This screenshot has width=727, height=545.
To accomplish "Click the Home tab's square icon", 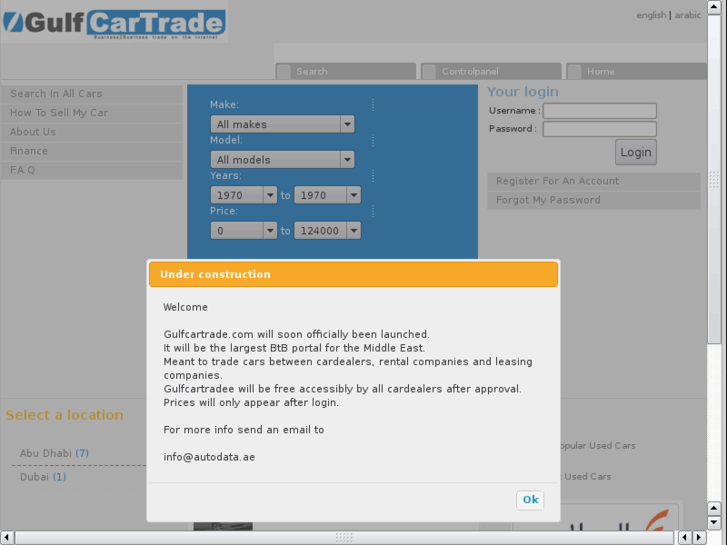I will pos(575,72).
